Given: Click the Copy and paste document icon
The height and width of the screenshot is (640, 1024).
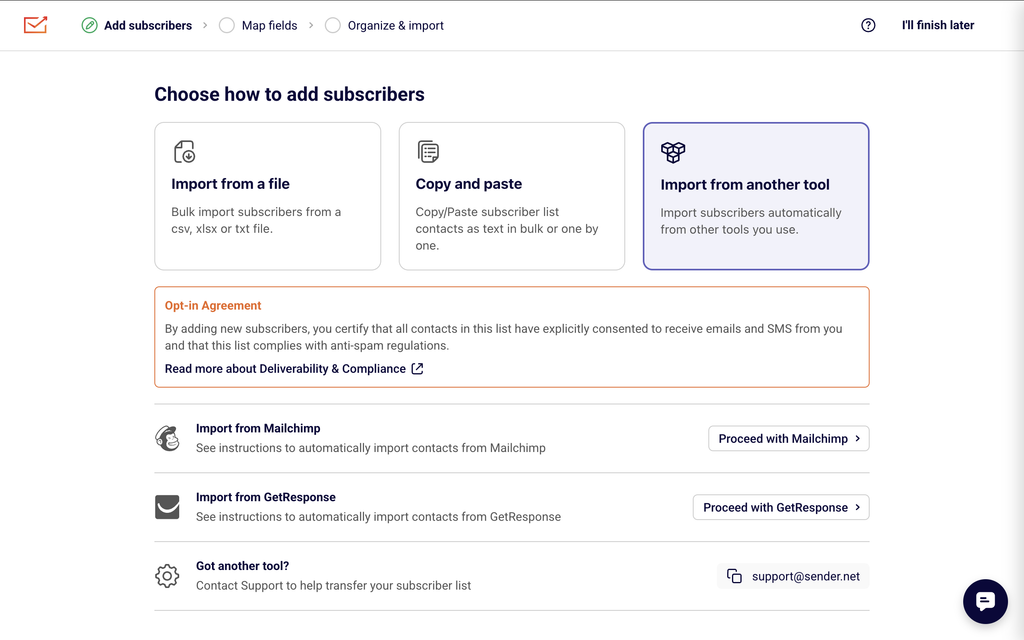Looking at the screenshot, I should coord(428,152).
